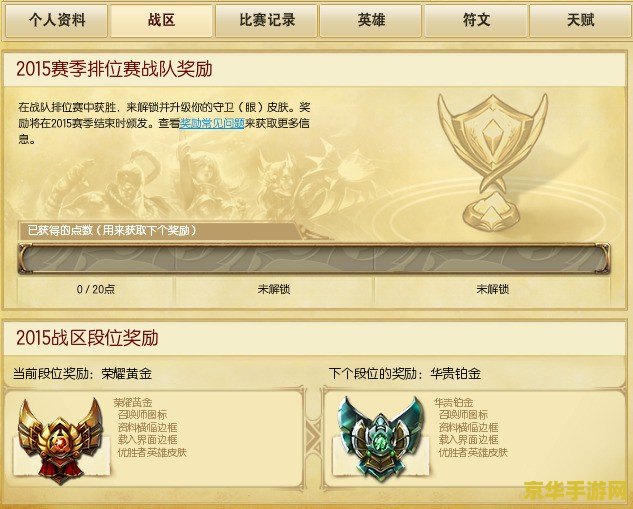Click the 华贵铂金 platinum rank emblem
The width and height of the screenshot is (633, 509).
[381, 439]
